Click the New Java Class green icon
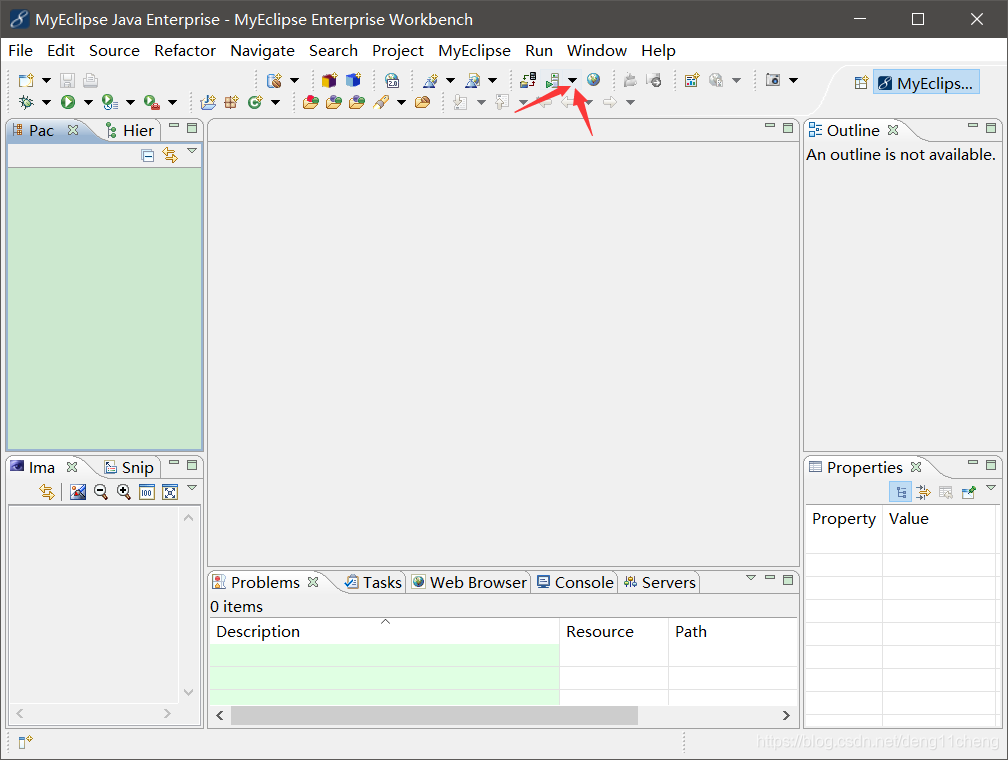Screen dimensions: 1008x760 (x=255, y=102)
